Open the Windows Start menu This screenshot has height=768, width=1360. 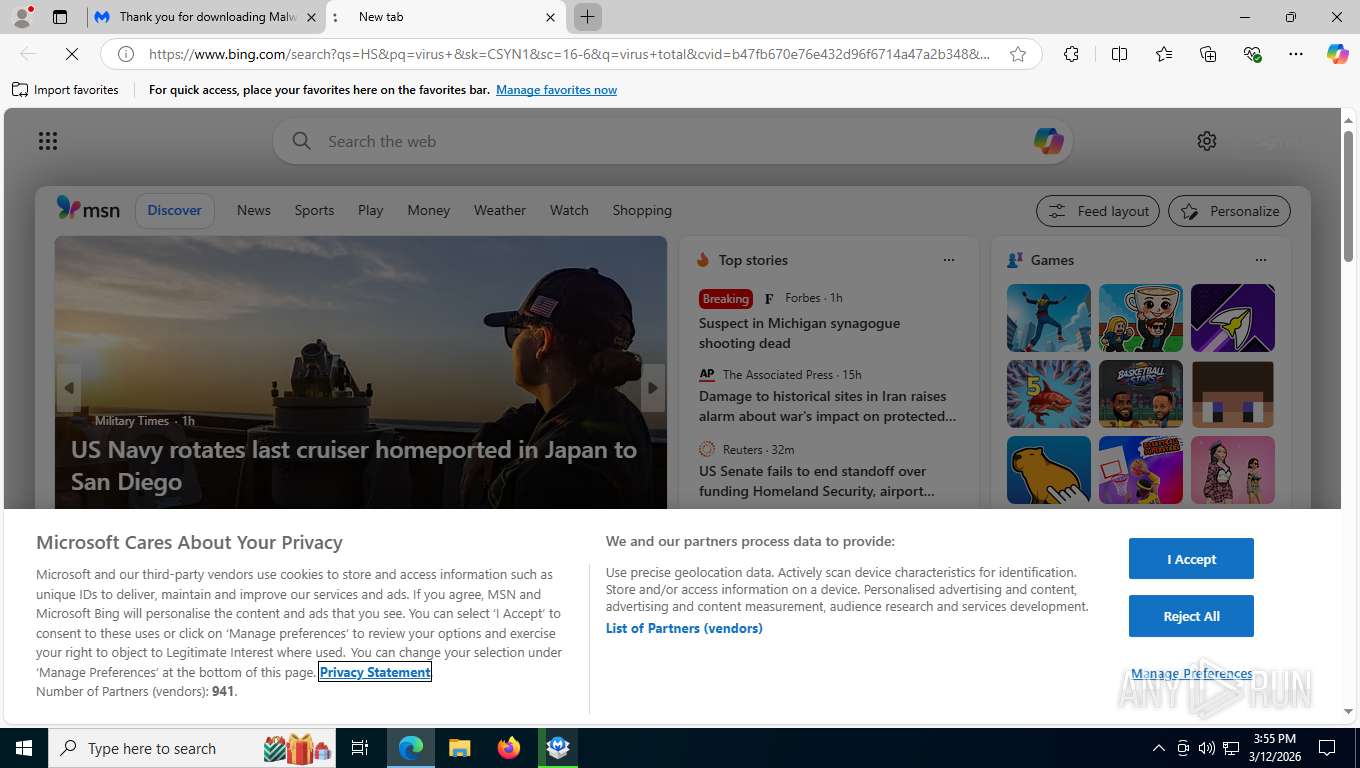pos(23,748)
